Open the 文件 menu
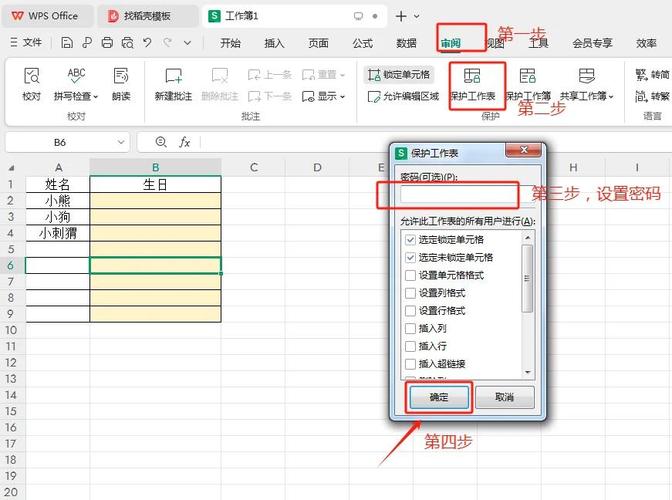The height and width of the screenshot is (500, 672). [27, 42]
